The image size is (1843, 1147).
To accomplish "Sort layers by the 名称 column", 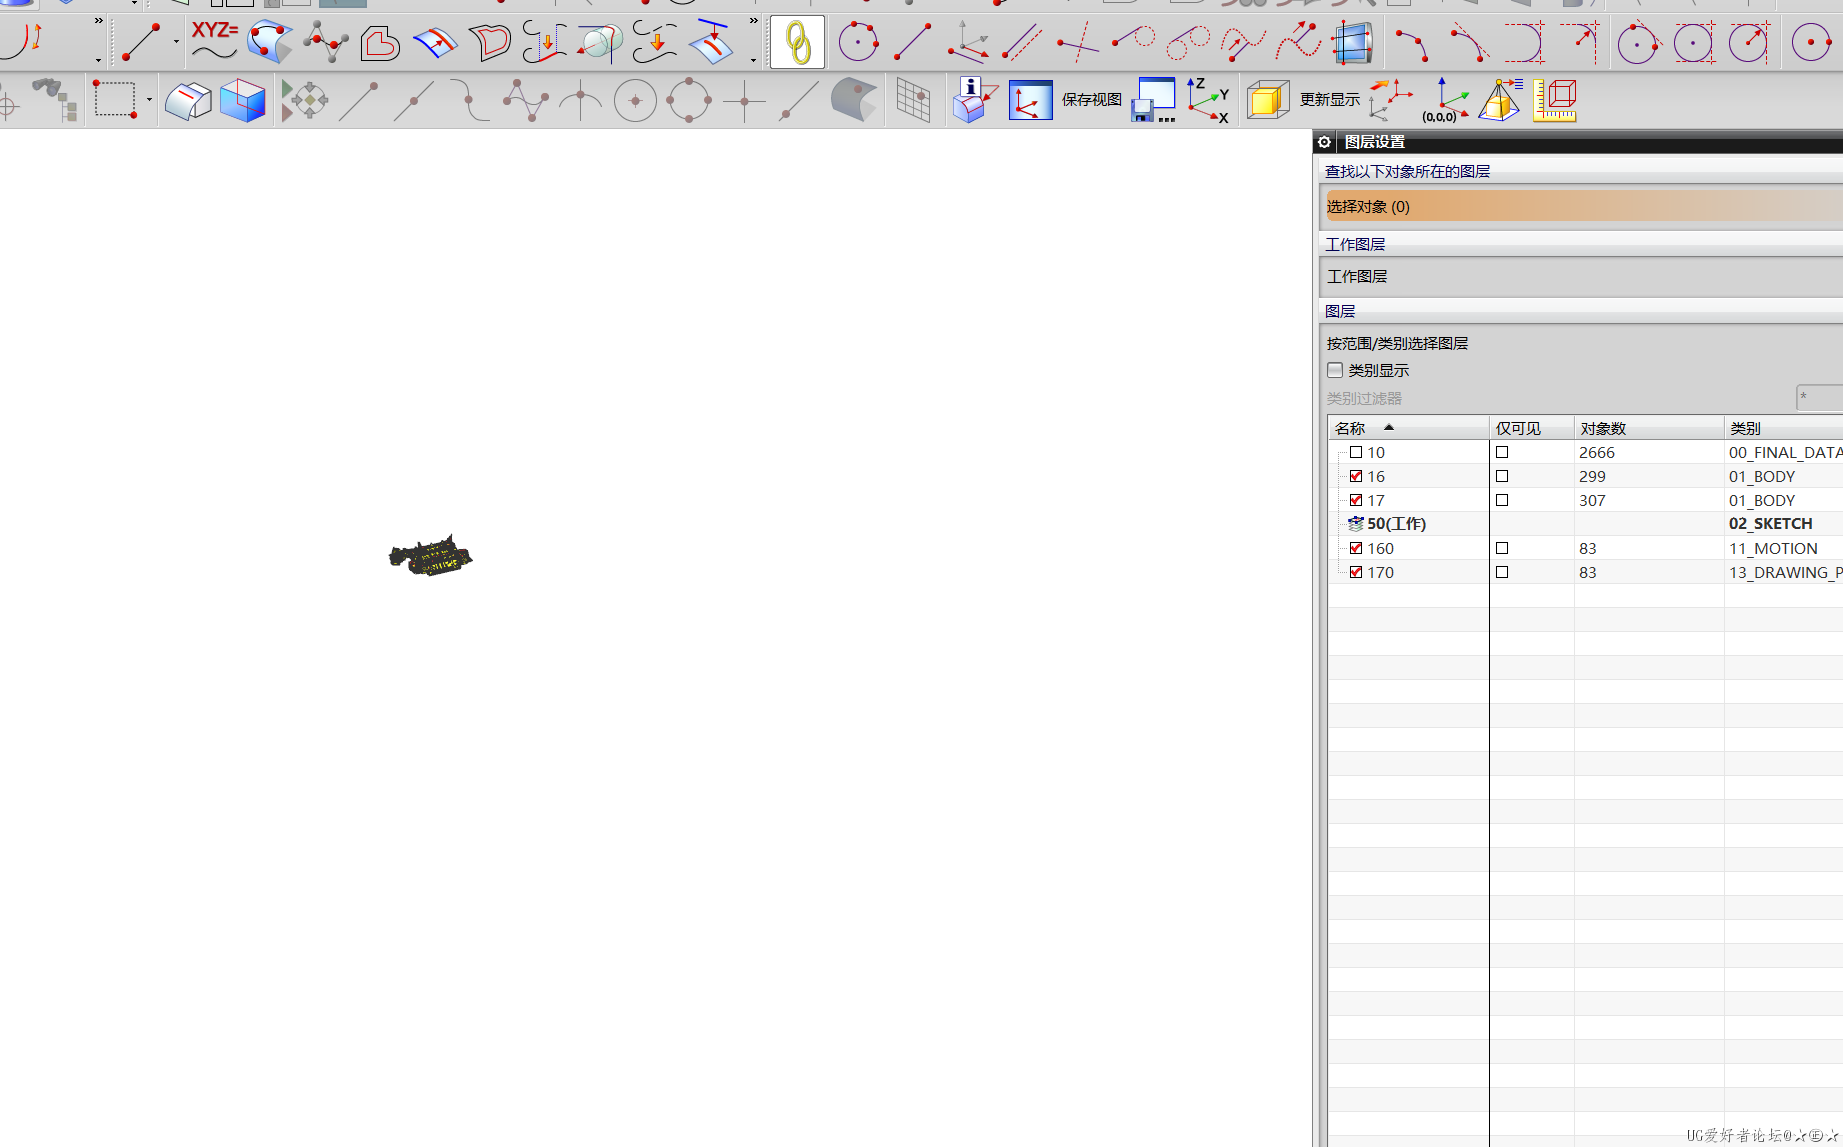I will (1408, 428).
